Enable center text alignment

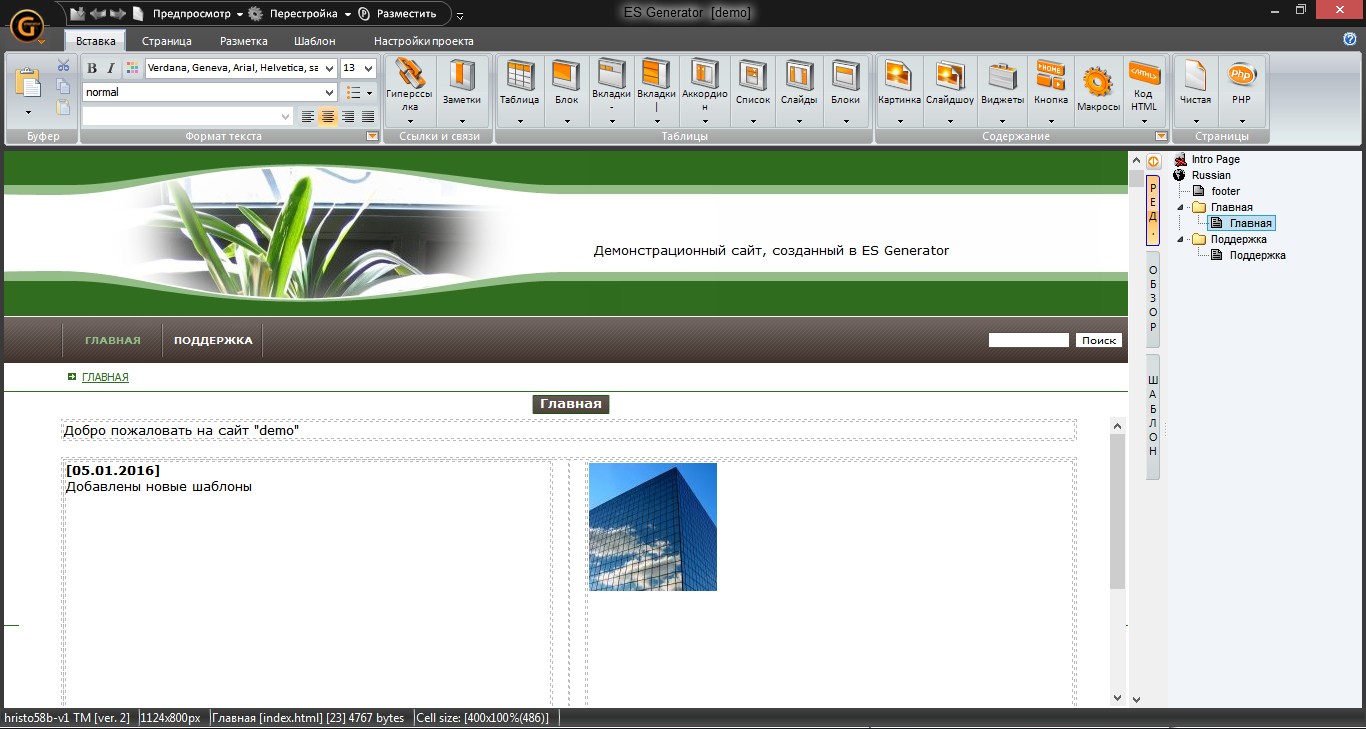click(327, 117)
